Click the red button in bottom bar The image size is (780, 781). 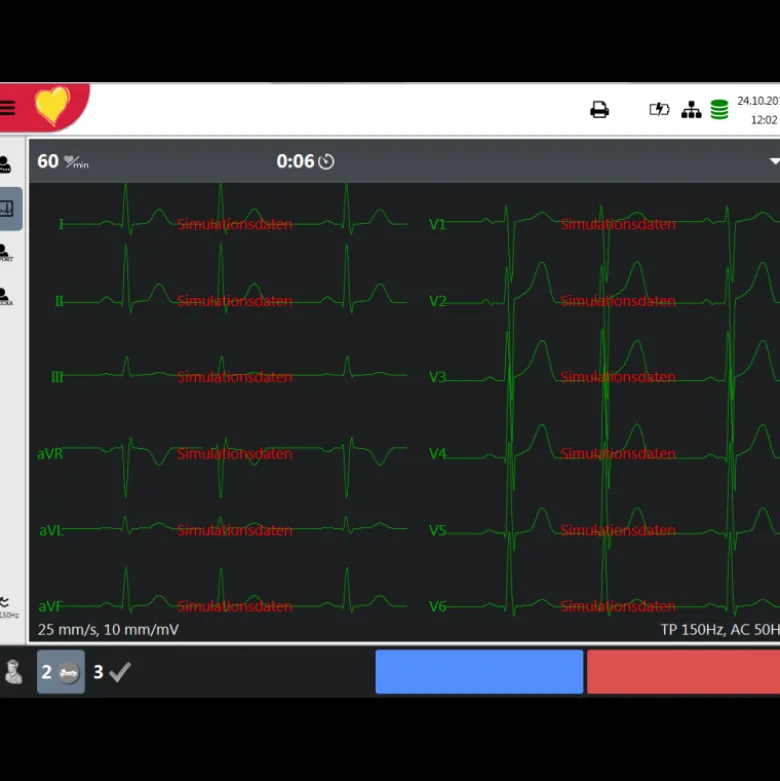[x=683, y=671]
